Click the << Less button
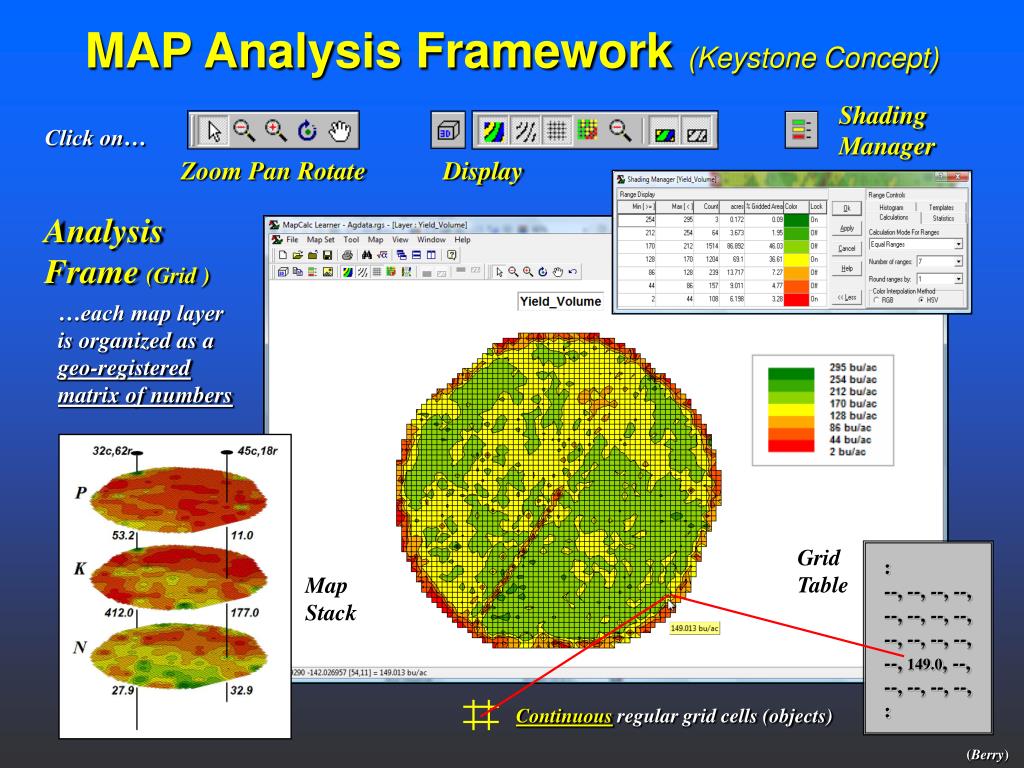This screenshot has height=768, width=1024. point(847,297)
